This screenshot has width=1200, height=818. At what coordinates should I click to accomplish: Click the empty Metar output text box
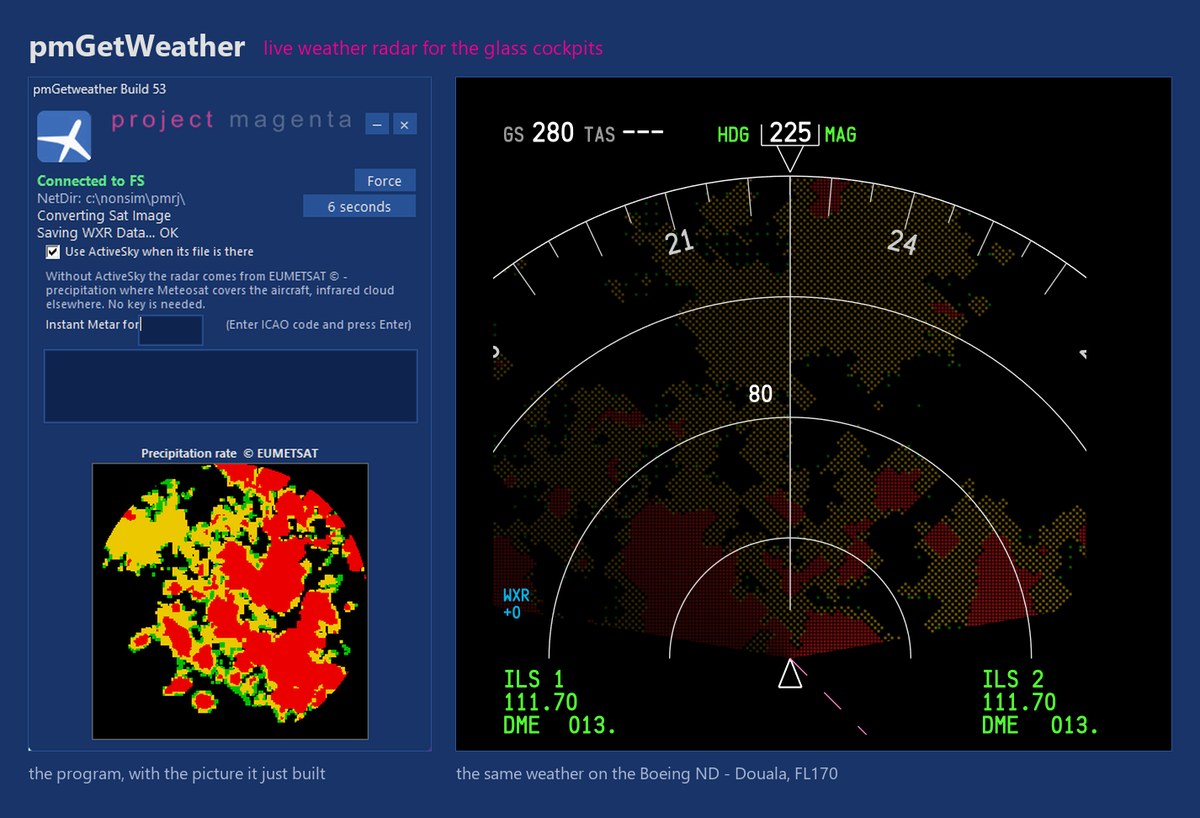point(230,386)
